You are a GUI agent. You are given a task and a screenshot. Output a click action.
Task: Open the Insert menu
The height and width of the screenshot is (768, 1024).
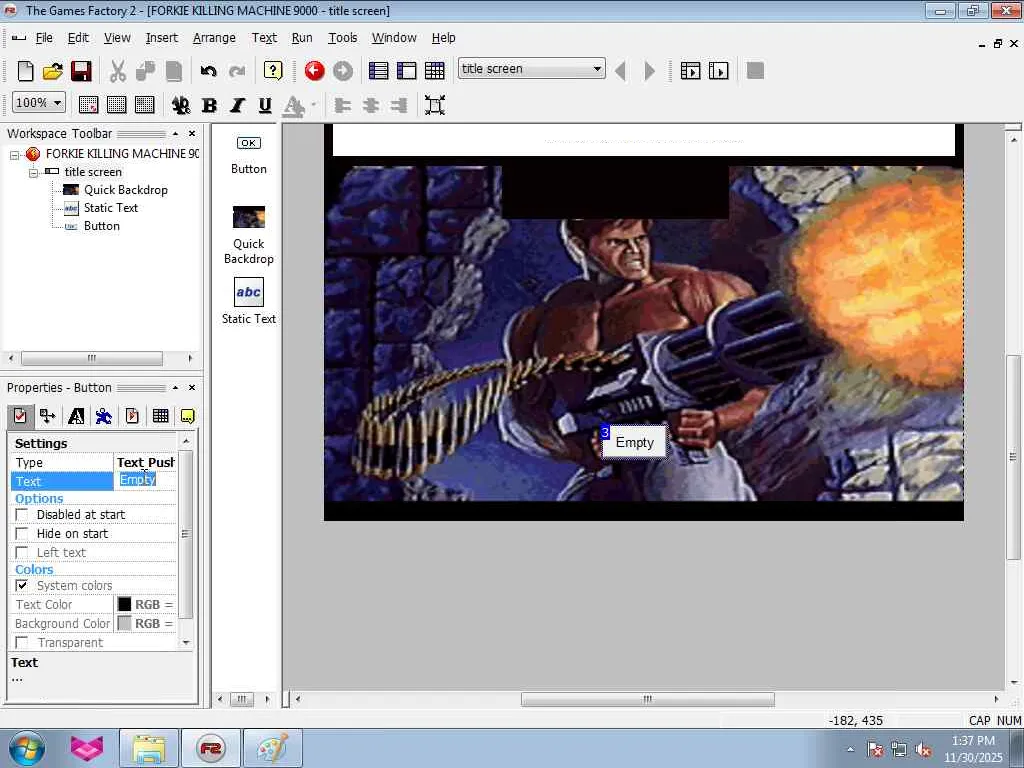point(161,38)
